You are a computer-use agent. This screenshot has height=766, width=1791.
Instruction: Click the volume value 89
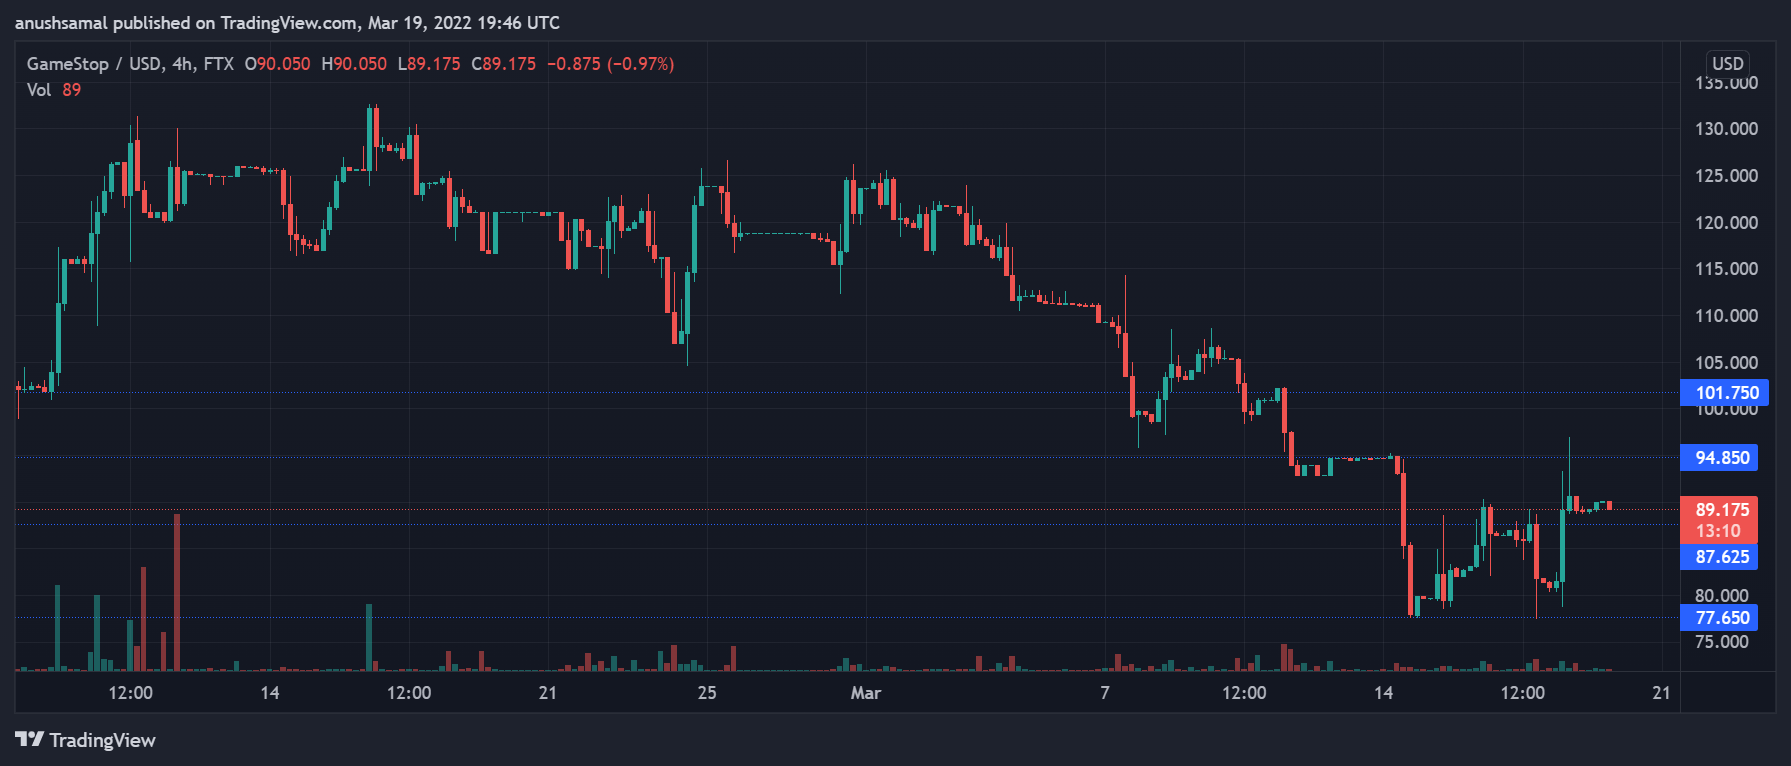(71, 90)
